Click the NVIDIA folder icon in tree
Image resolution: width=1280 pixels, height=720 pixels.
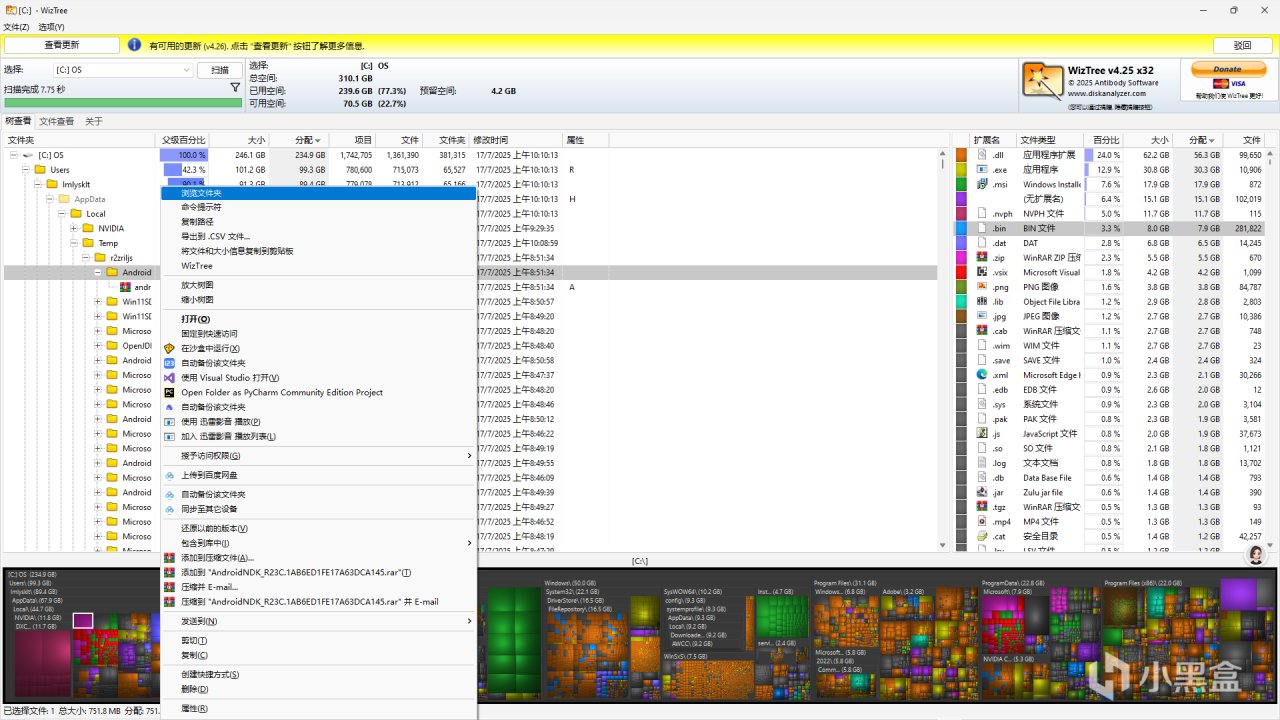pos(87,228)
